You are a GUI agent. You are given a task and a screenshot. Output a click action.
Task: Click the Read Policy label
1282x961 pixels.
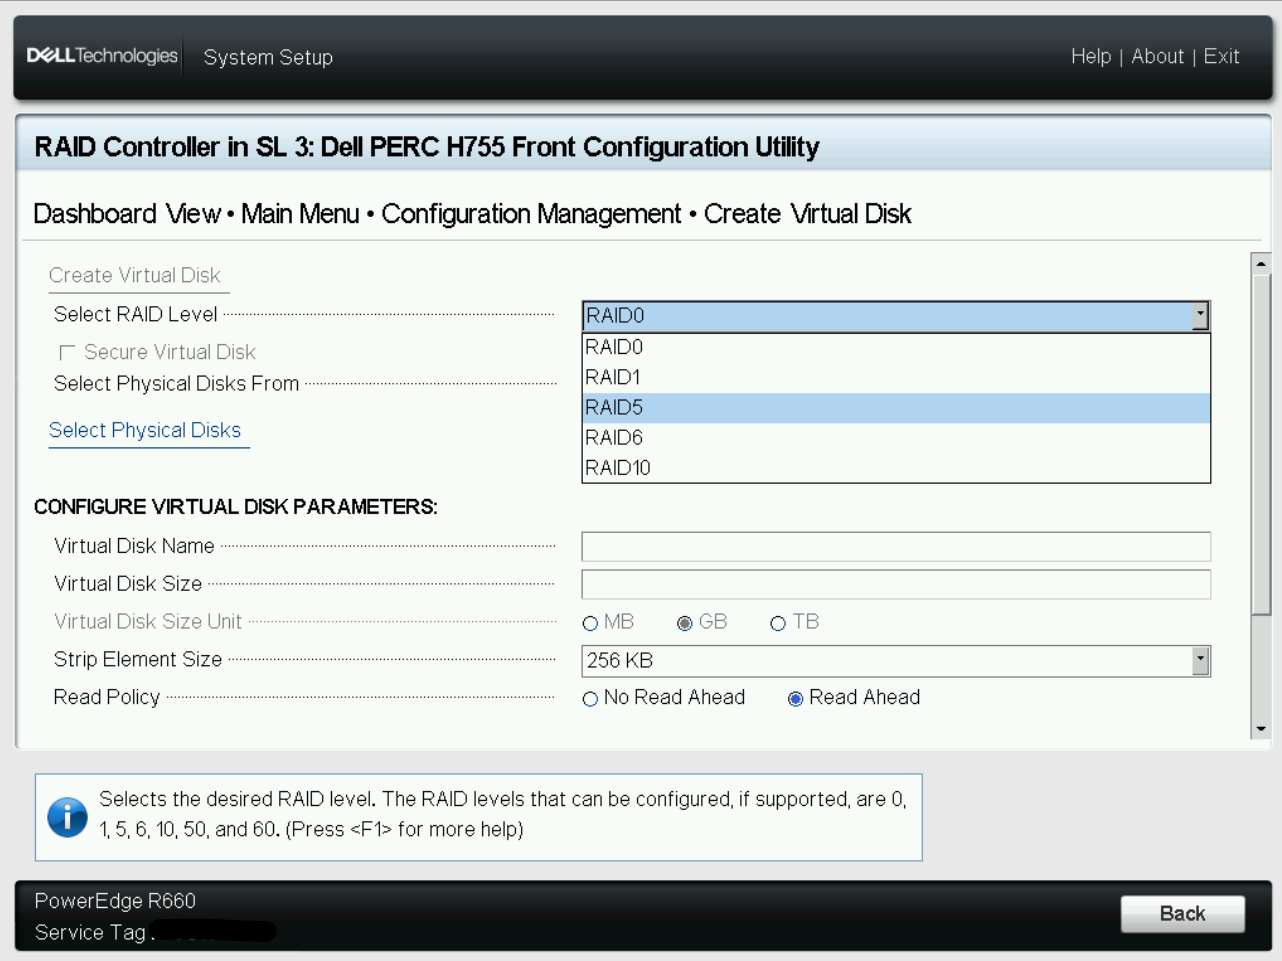pos(107,698)
